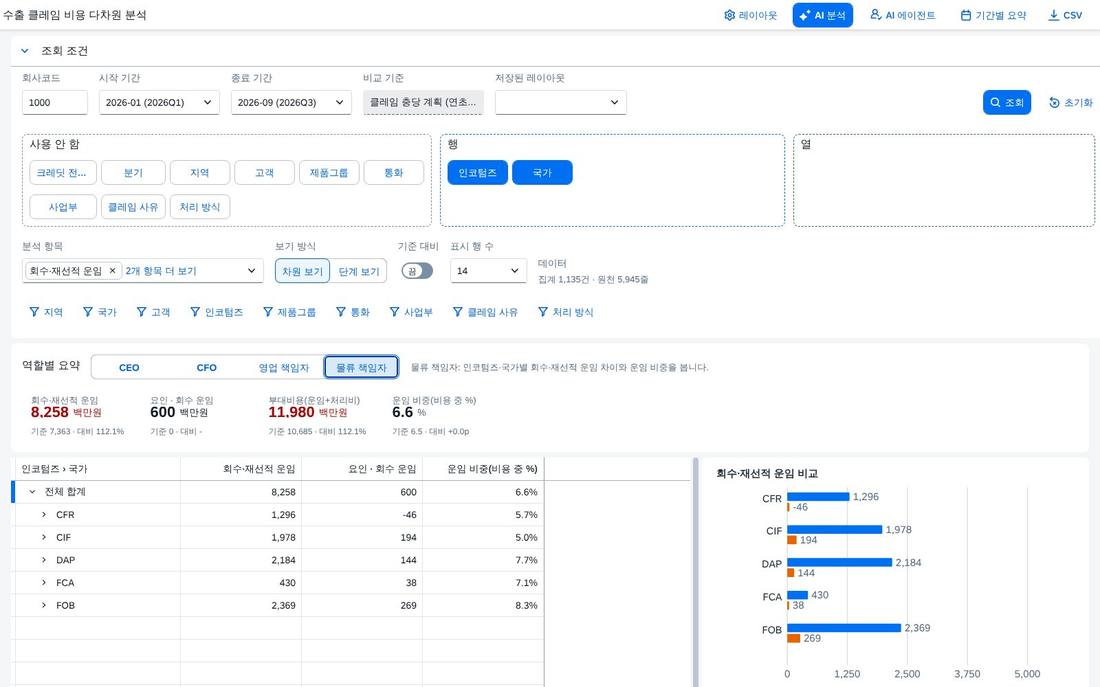
Task: Click the 조회 search button
Action: point(1007,102)
